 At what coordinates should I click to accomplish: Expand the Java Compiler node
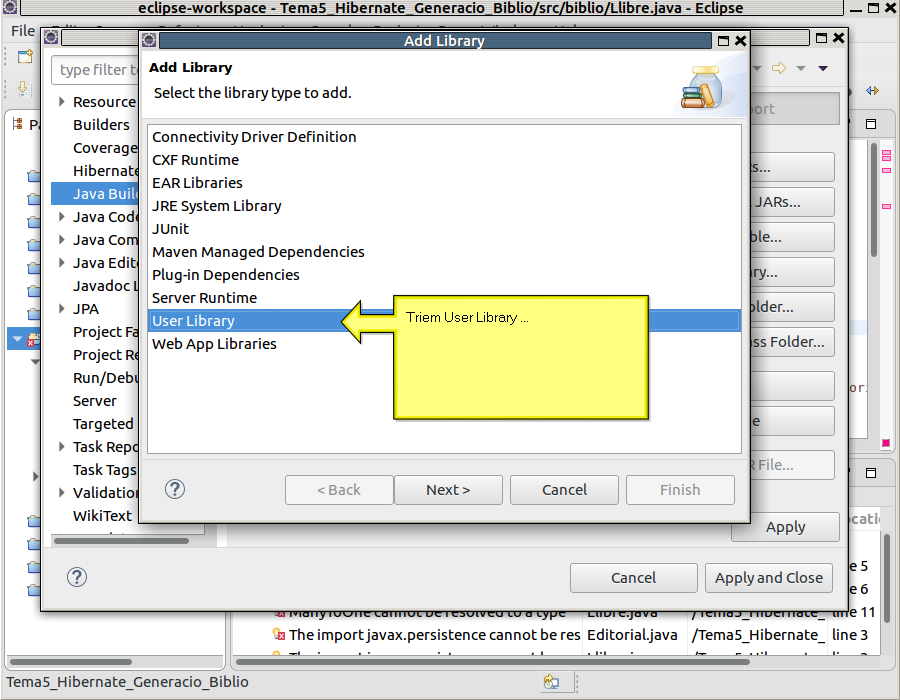click(x=62, y=240)
